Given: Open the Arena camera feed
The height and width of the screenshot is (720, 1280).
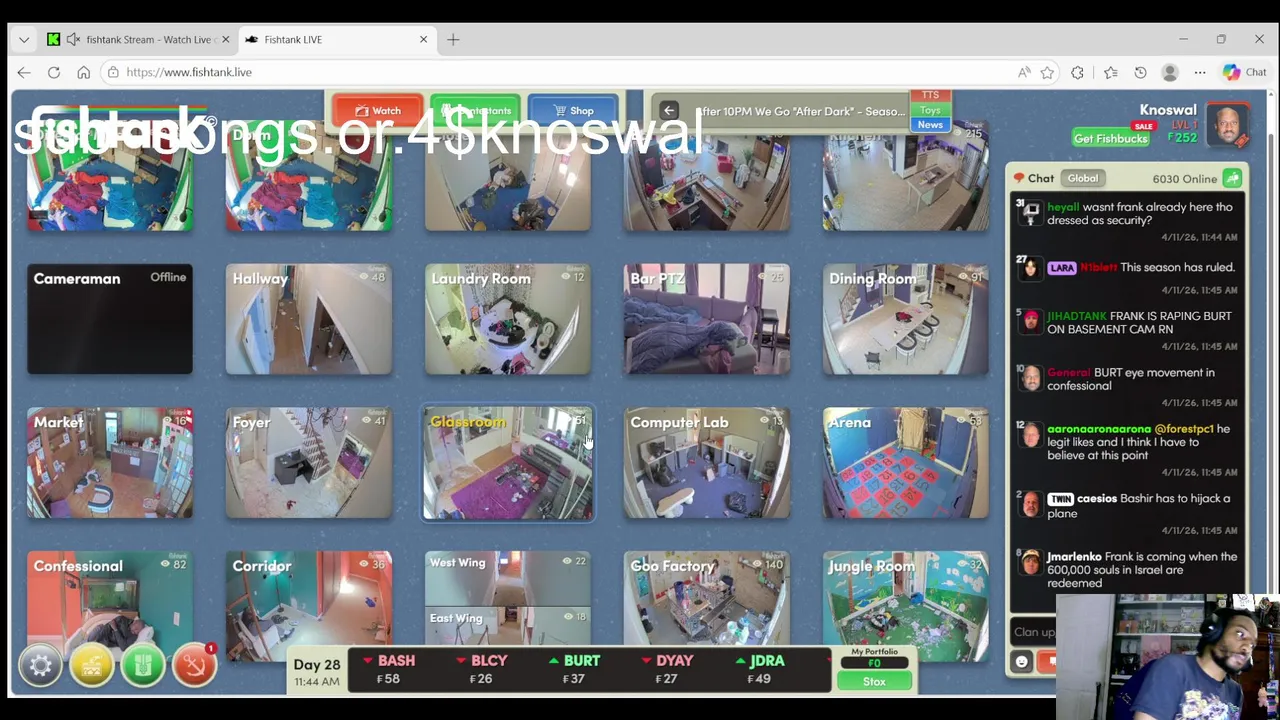Looking at the screenshot, I should (x=906, y=463).
